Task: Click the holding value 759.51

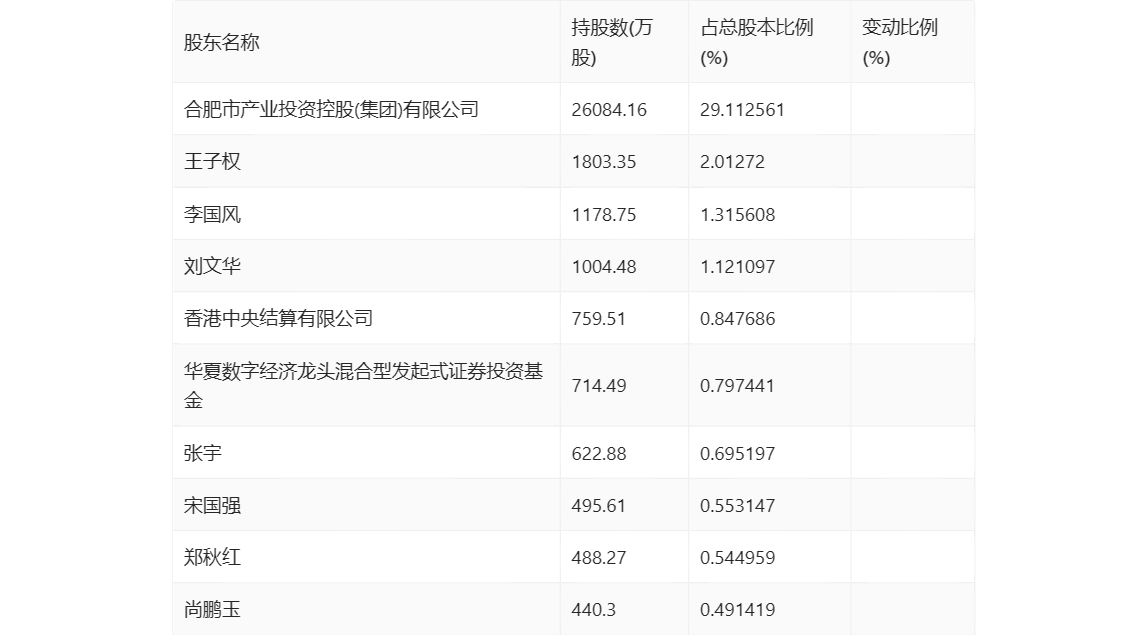Action: pyautogui.click(x=599, y=319)
